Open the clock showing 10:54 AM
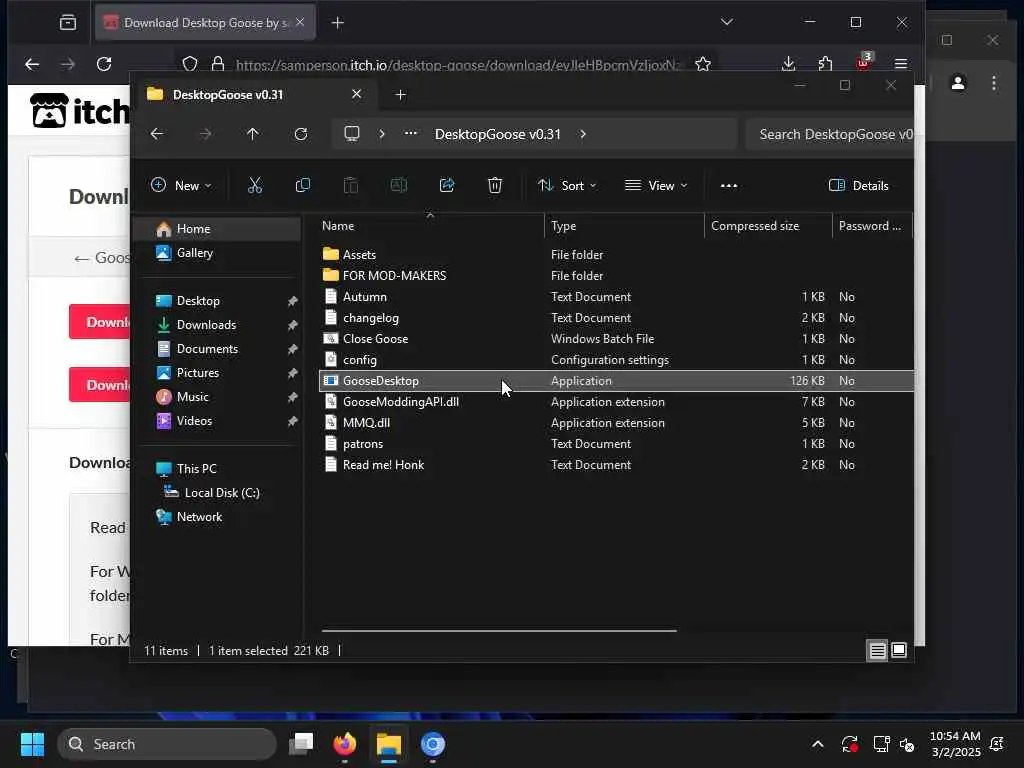This screenshot has width=1024, height=768. 955,744
